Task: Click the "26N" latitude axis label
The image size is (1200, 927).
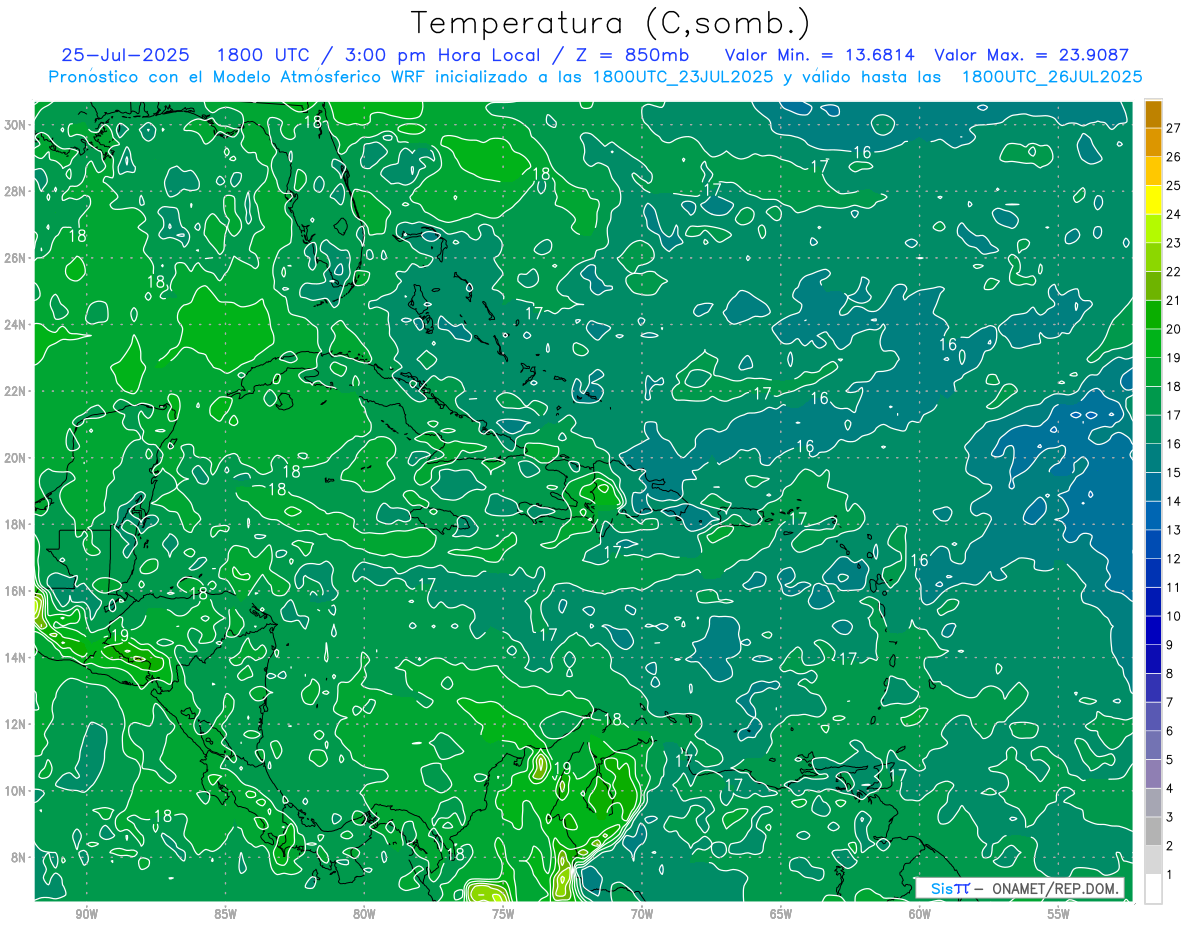Action: (15, 257)
